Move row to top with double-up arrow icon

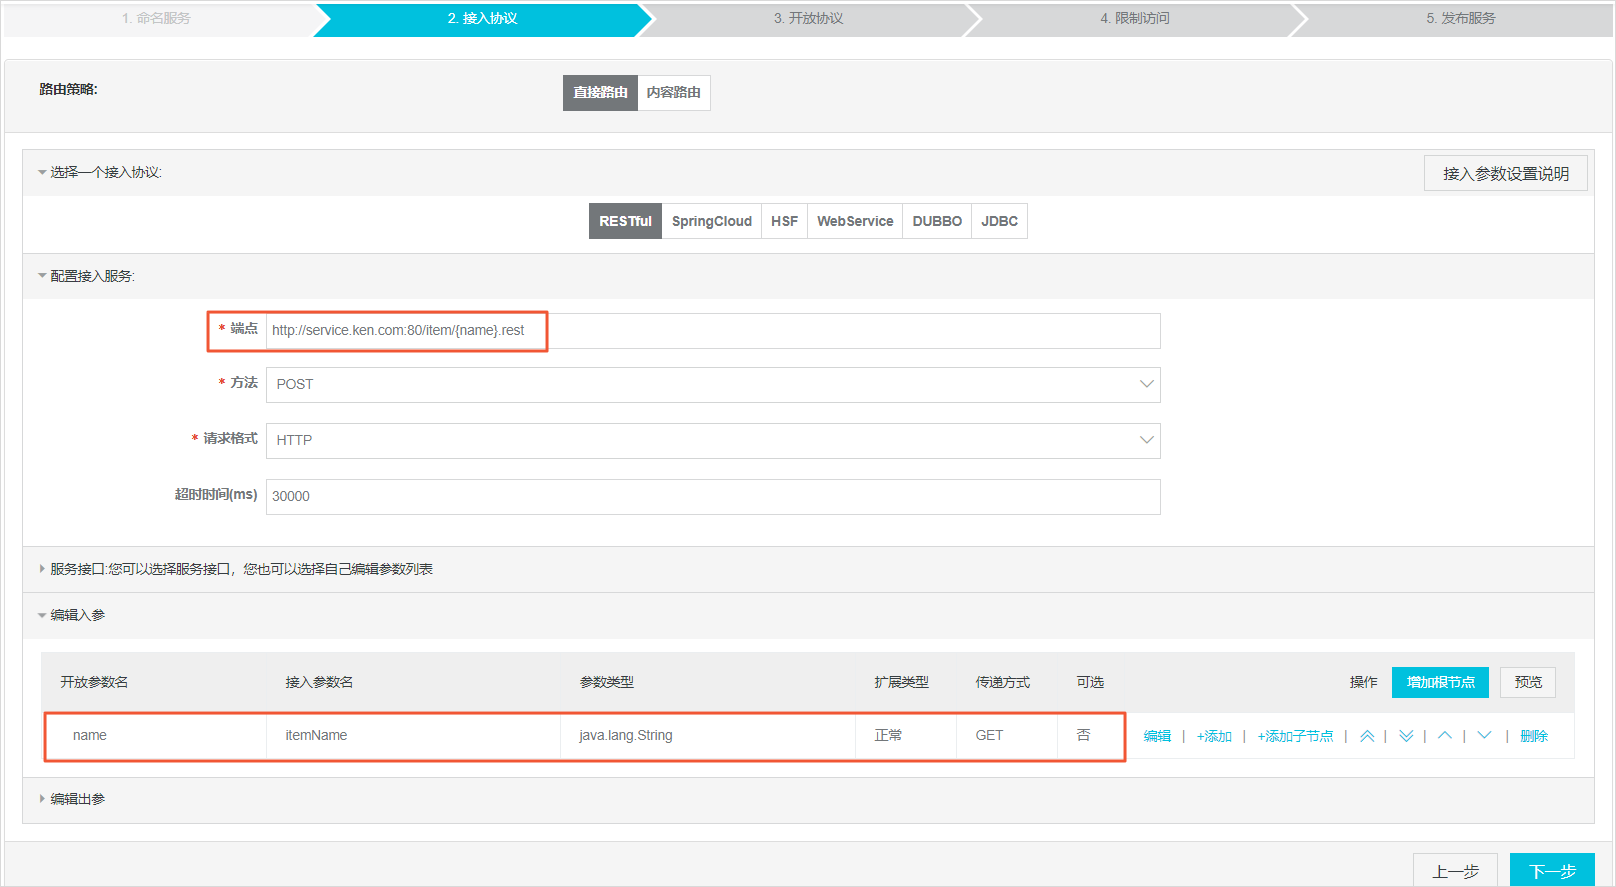click(1366, 736)
